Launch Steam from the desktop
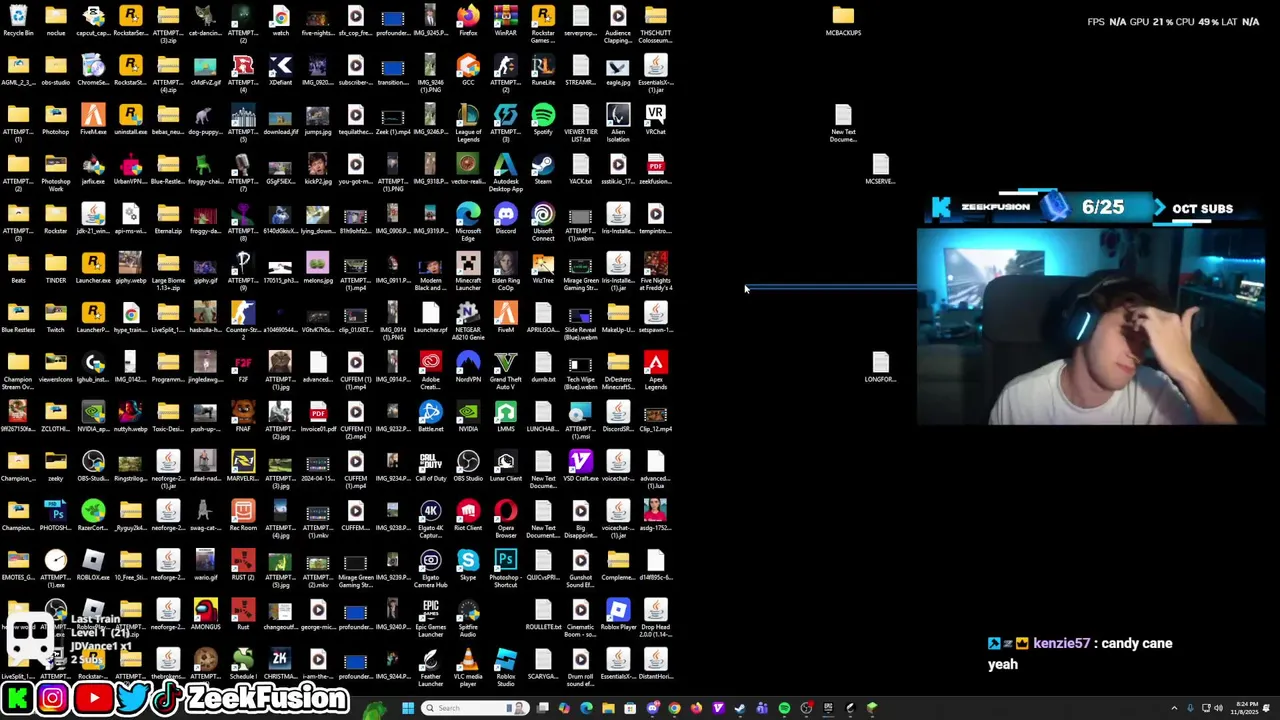Viewport: 1280px width, 720px height. coord(543,169)
